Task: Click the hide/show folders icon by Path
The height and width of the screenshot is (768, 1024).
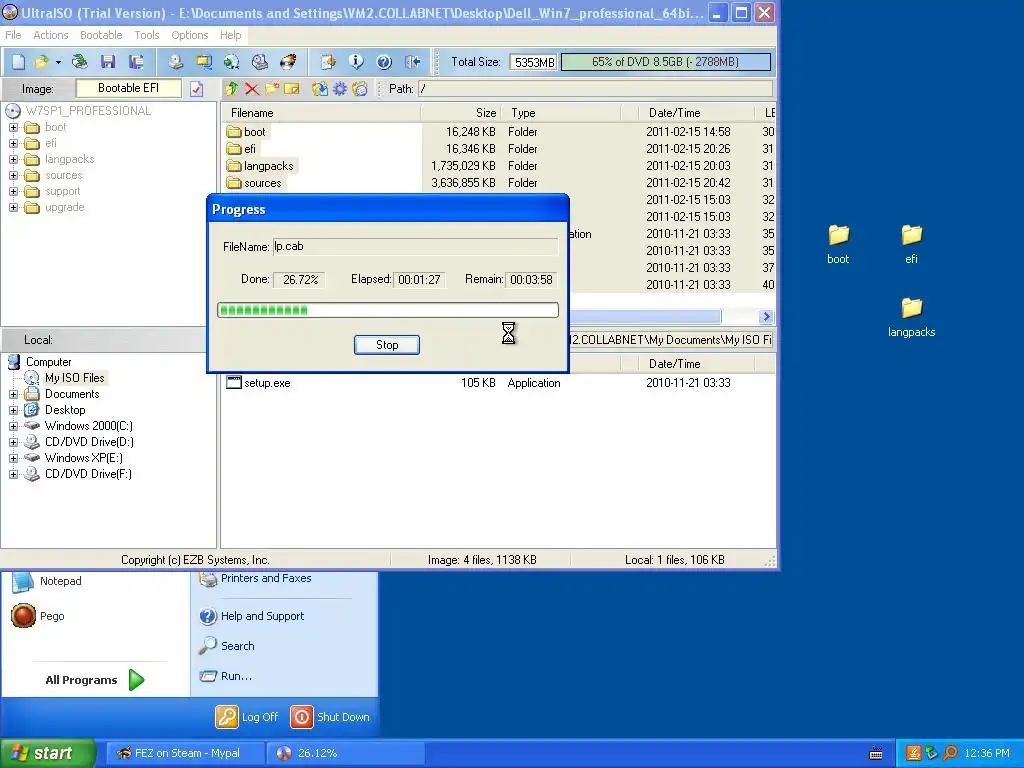Action: coord(360,89)
